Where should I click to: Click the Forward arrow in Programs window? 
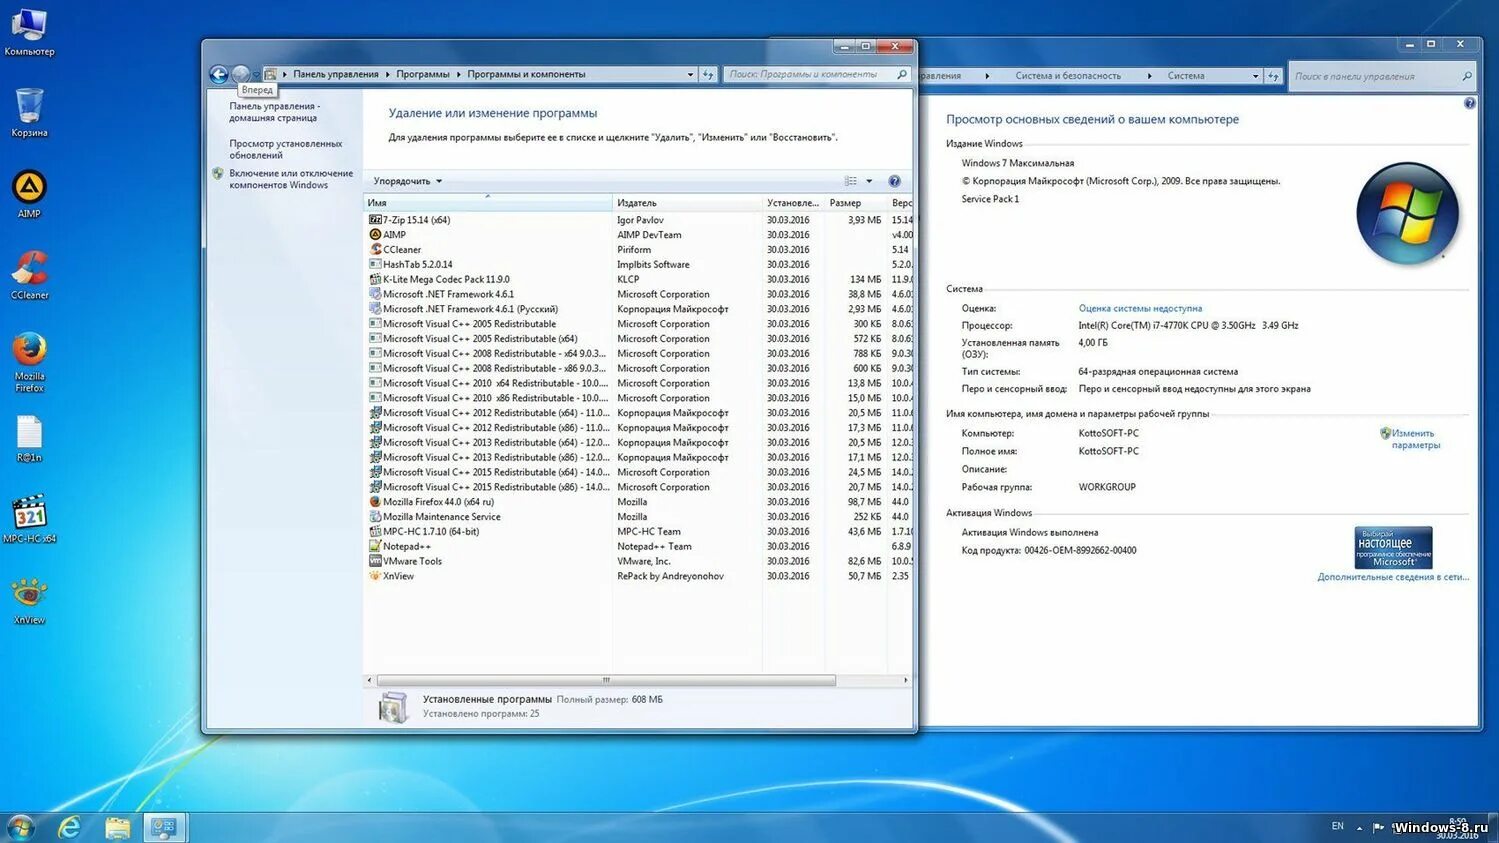coord(240,74)
